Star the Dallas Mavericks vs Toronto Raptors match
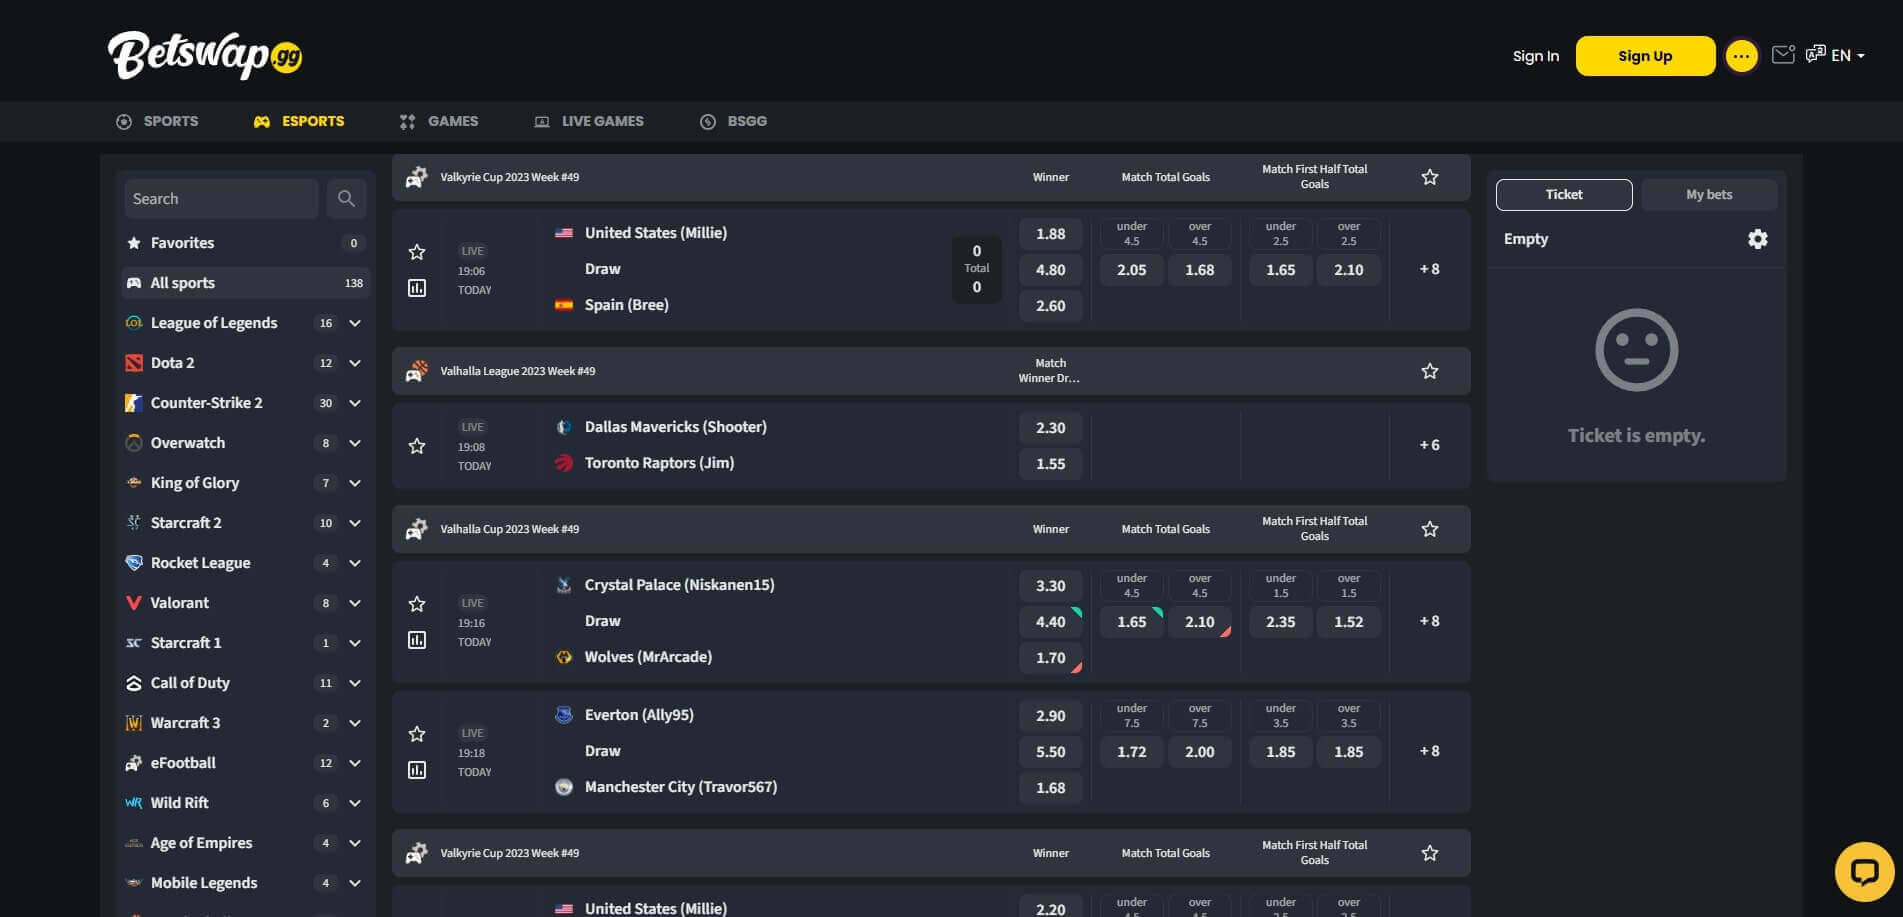 point(417,446)
